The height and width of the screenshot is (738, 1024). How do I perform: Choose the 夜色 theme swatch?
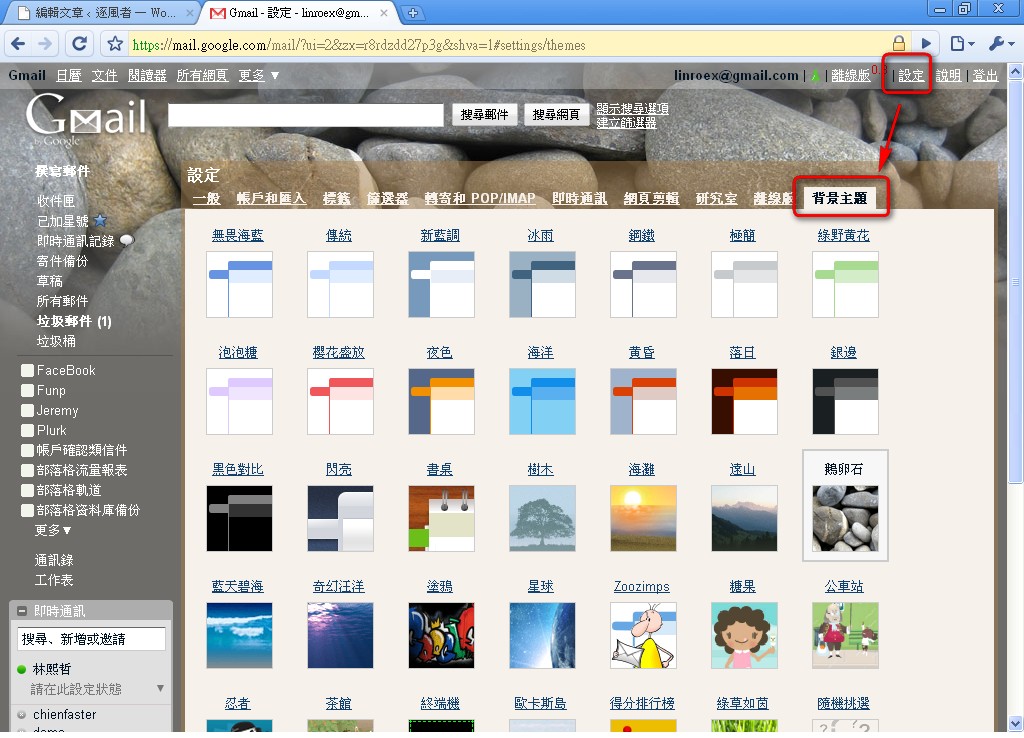(441, 401)
